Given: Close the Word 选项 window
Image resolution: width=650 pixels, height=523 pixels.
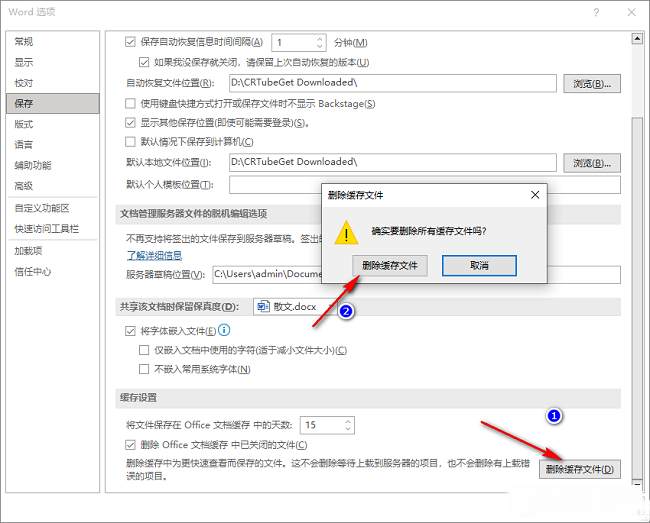Looking at the screenshot, I should tap(631, 12).
